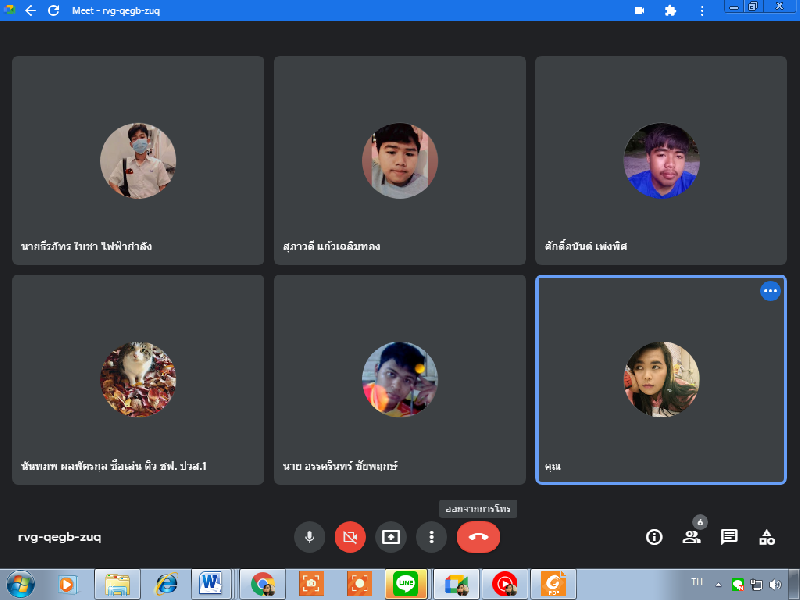Reload the Meet page
The image size is (800, 600).
point(53,11)
